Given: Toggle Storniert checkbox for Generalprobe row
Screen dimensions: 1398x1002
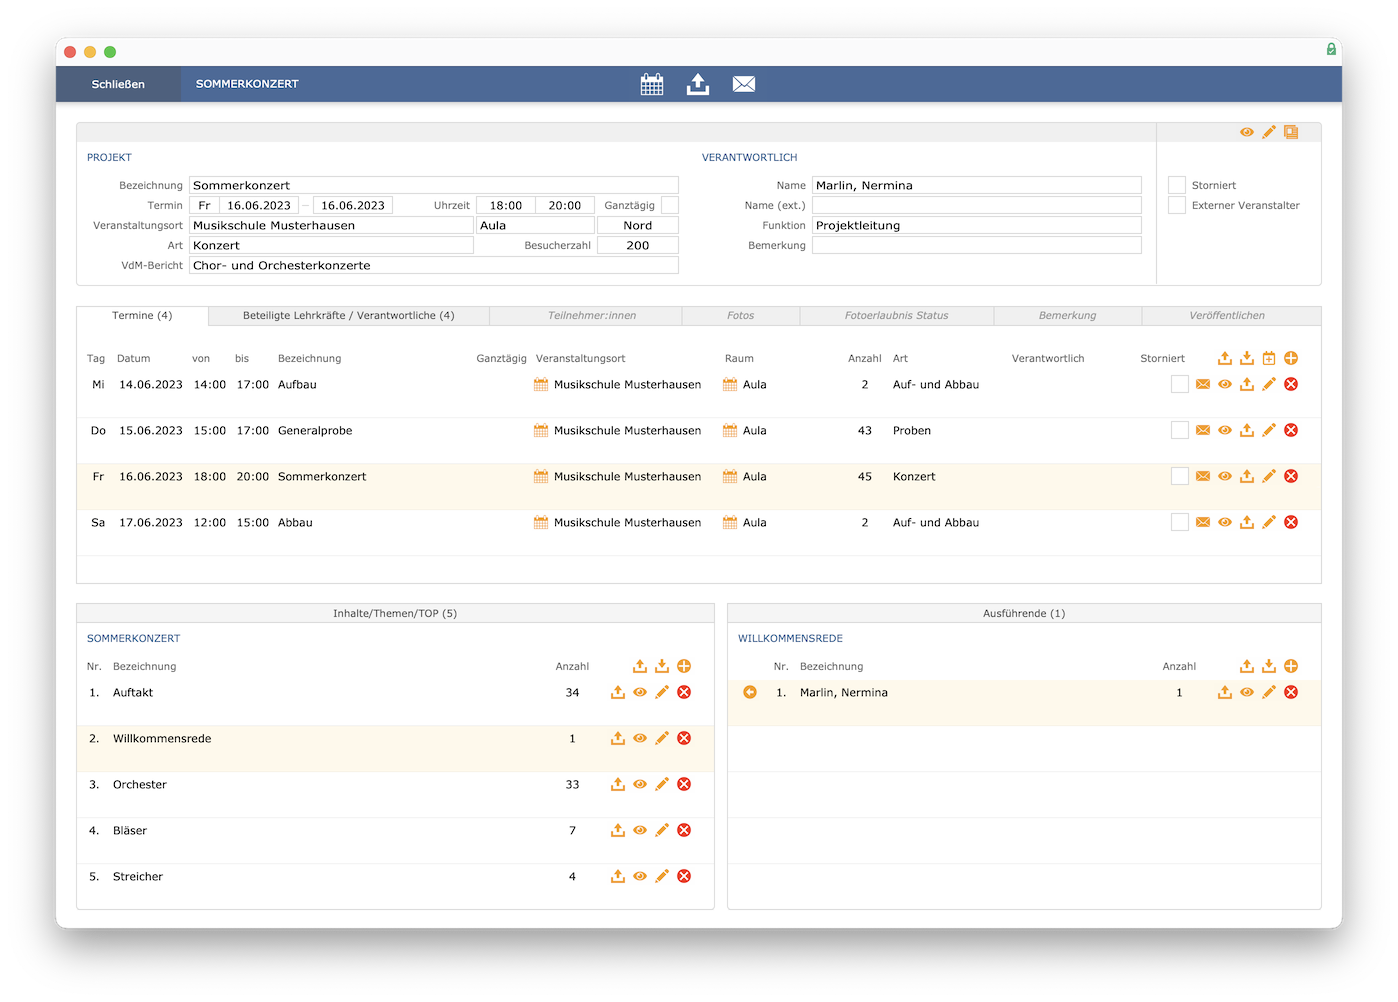Looking at the screenshot, I should tap(1180, 430).
